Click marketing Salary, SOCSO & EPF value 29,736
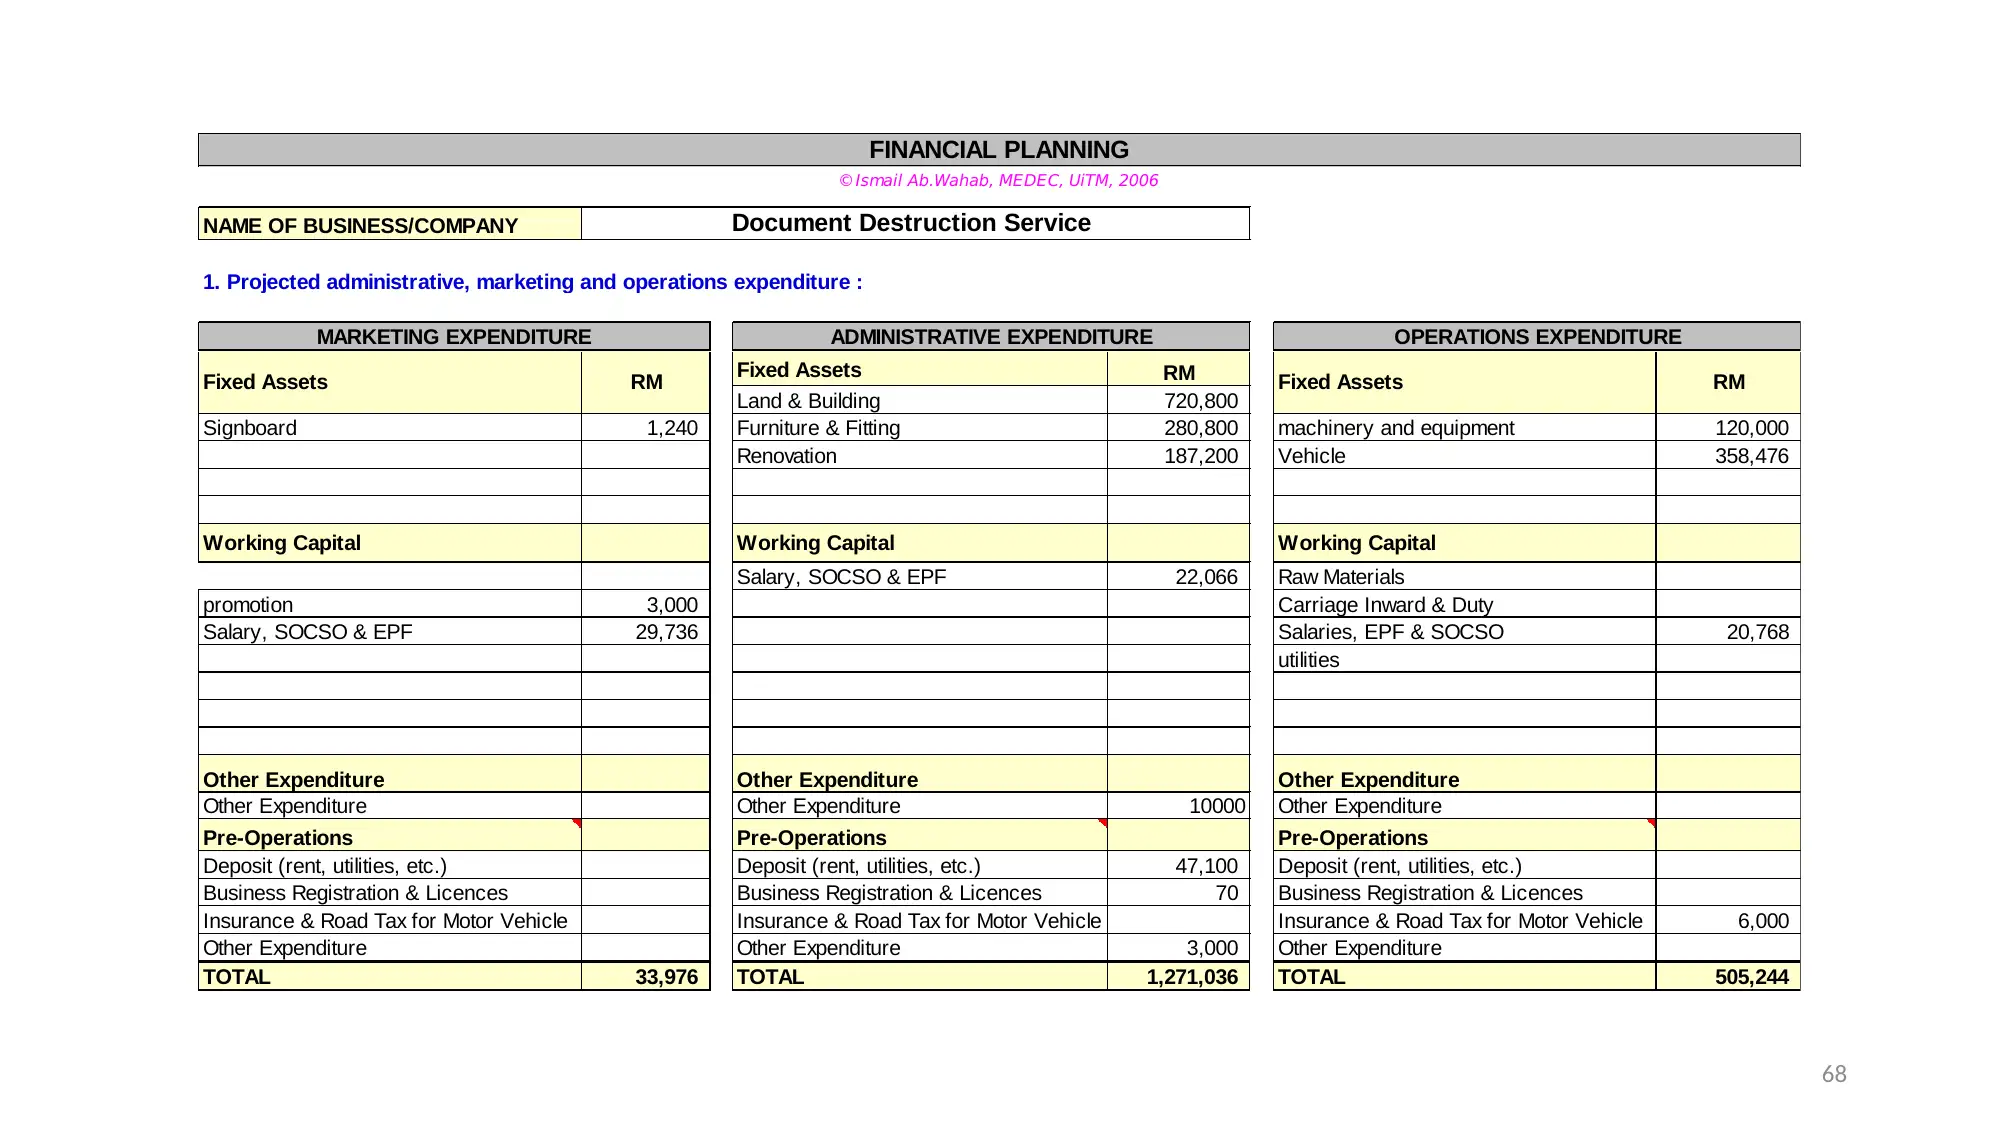The height and width of the screenshot is (1125, 2001). coord(666,632)
